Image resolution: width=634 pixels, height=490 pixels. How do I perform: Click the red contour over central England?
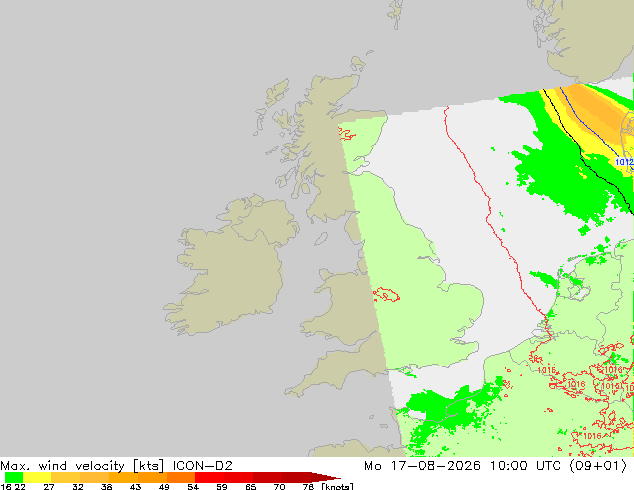click(386, 294)
